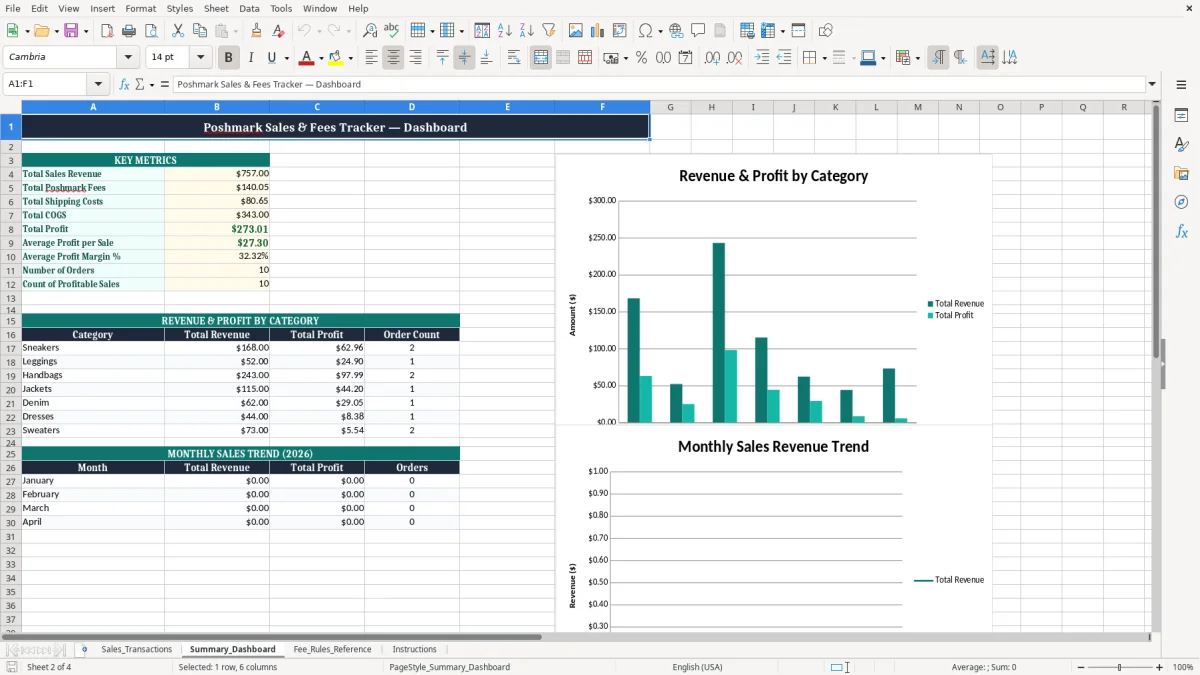This screenshot has width=1200, height=675.
Task: Open sidebar Navigator compass icon
Action: click(x=1181, y=202)
